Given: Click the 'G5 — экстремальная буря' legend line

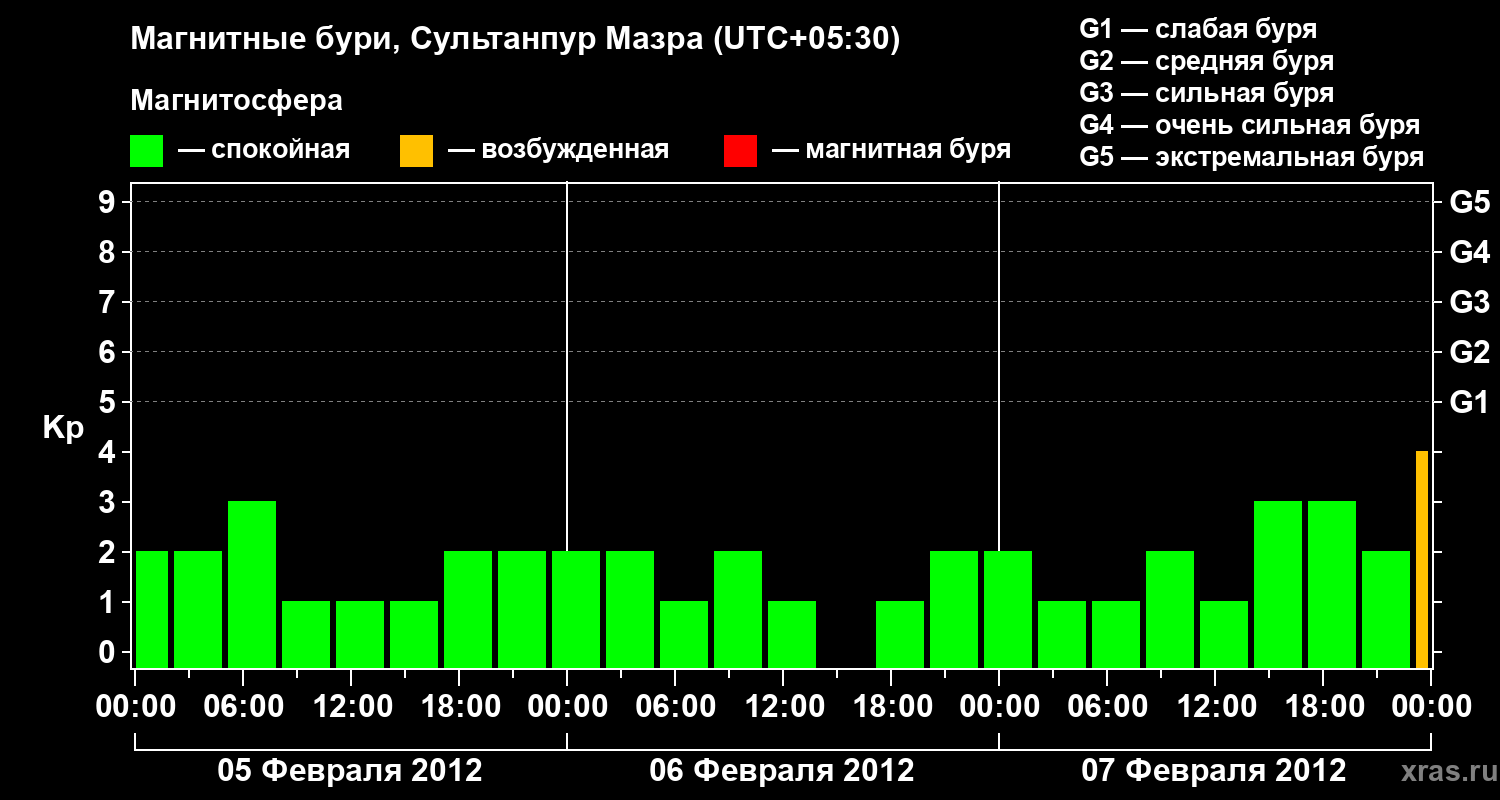Looking at the screenshot, I should (x=1252, y=157).
